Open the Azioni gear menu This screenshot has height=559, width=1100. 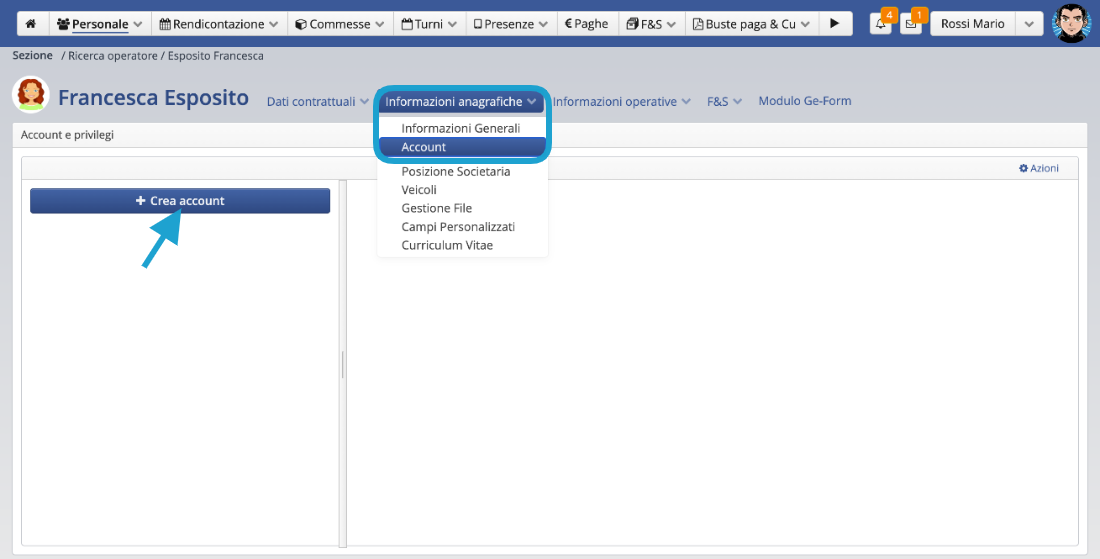coord(1038,168)
